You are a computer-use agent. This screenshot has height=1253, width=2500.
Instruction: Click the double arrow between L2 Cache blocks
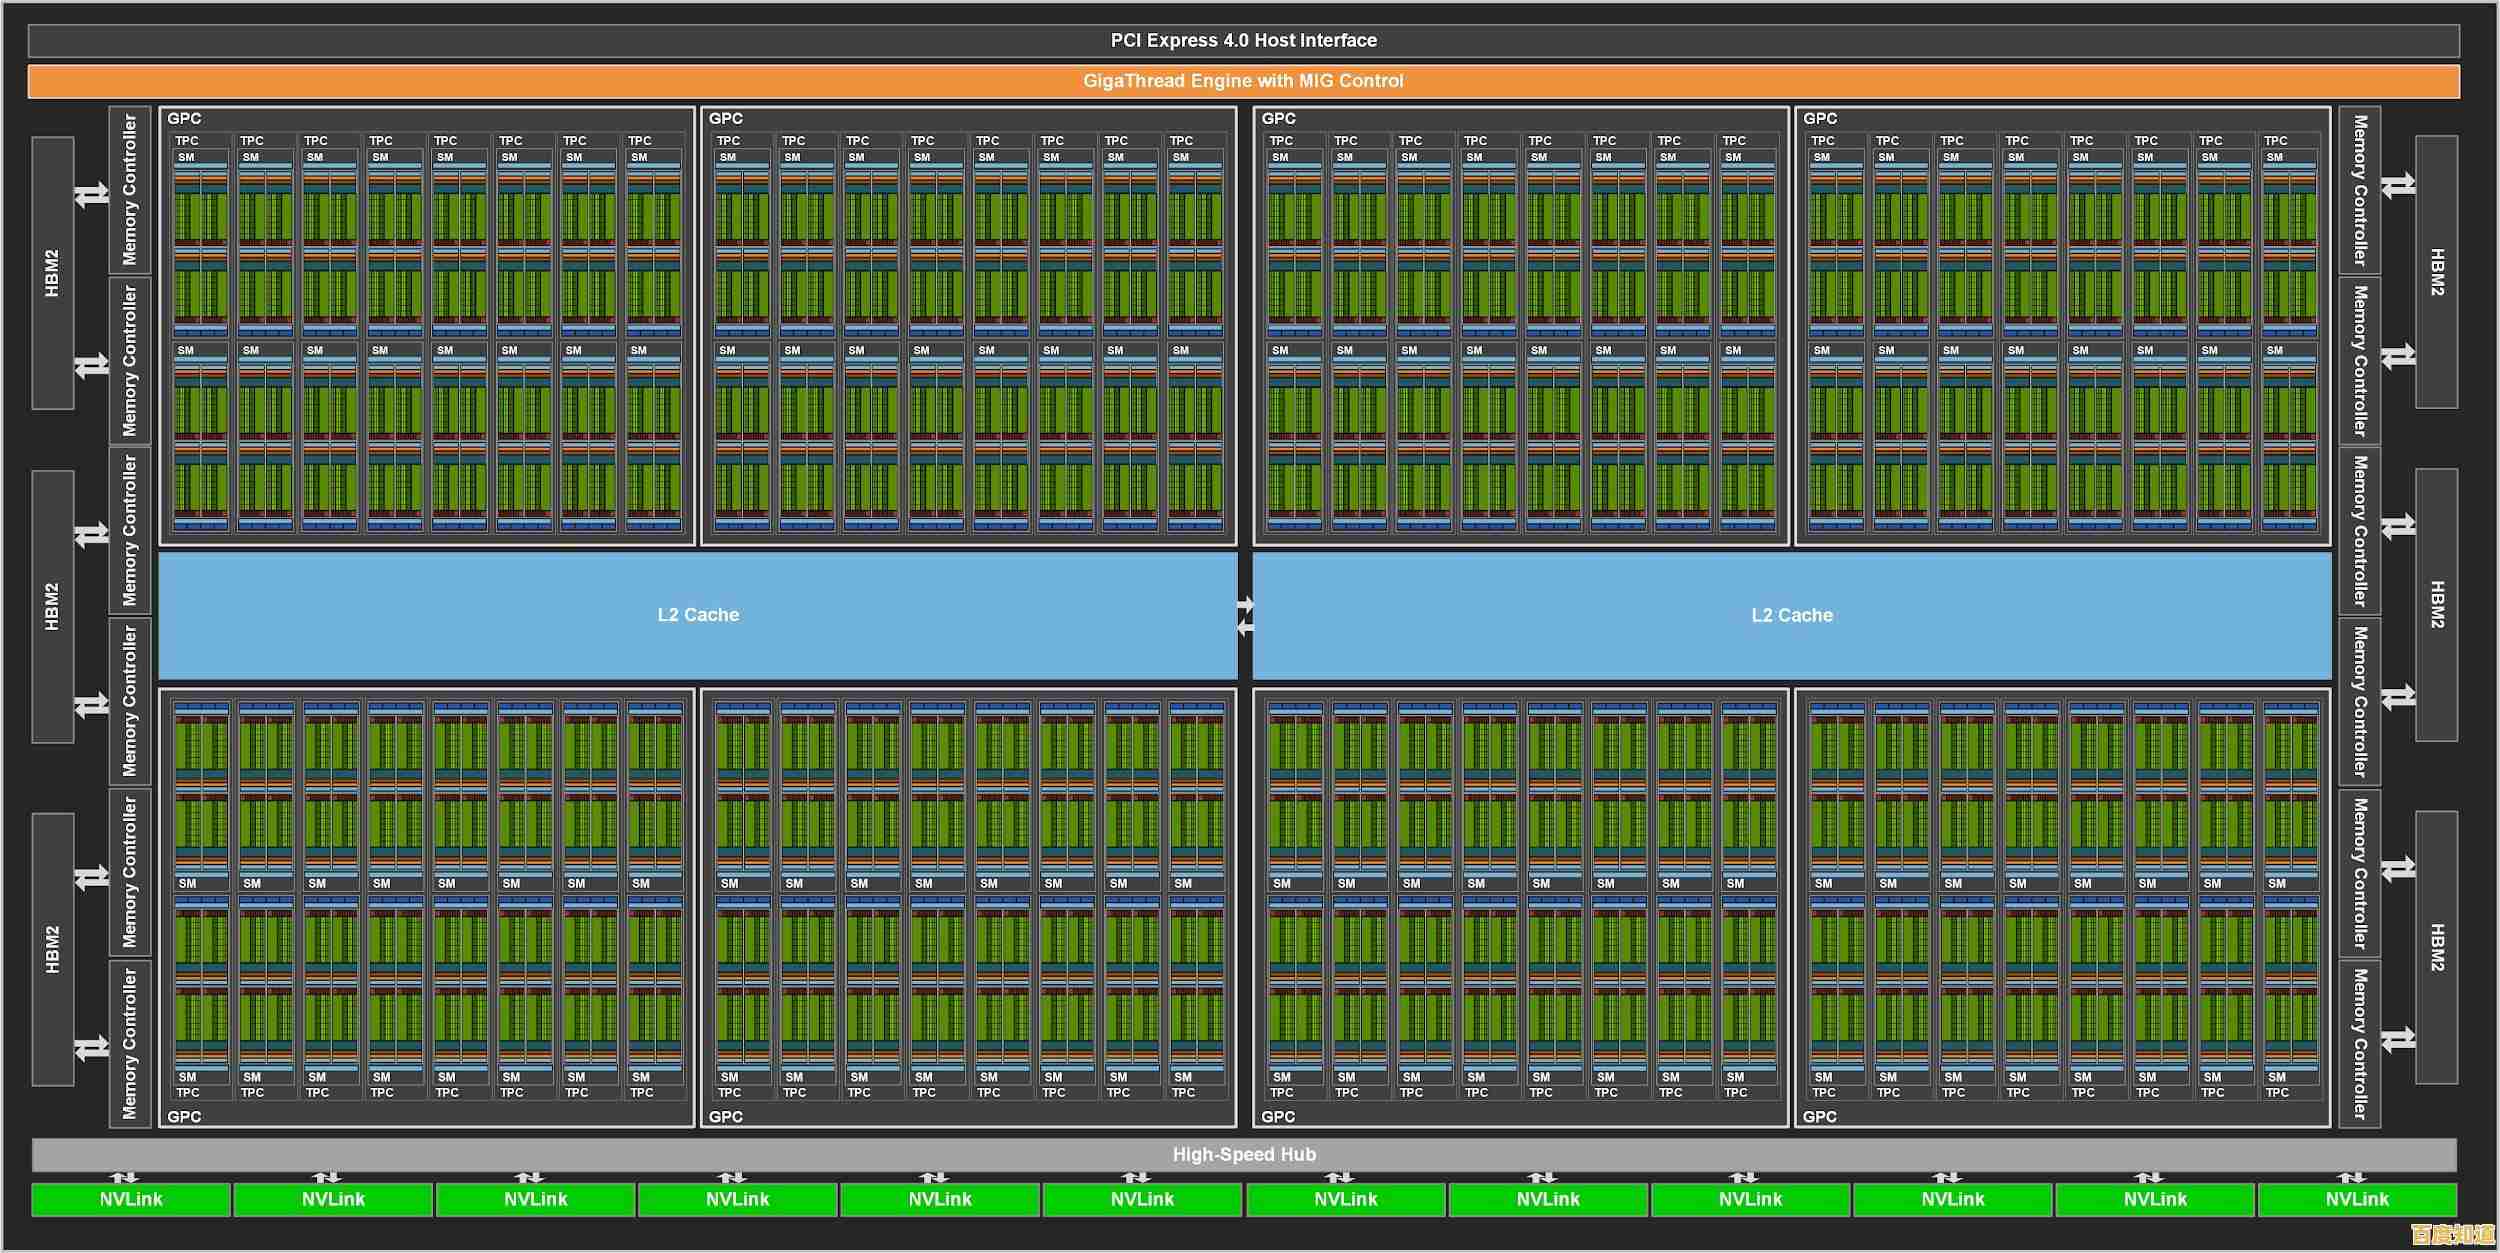[x=1245, y=616]
